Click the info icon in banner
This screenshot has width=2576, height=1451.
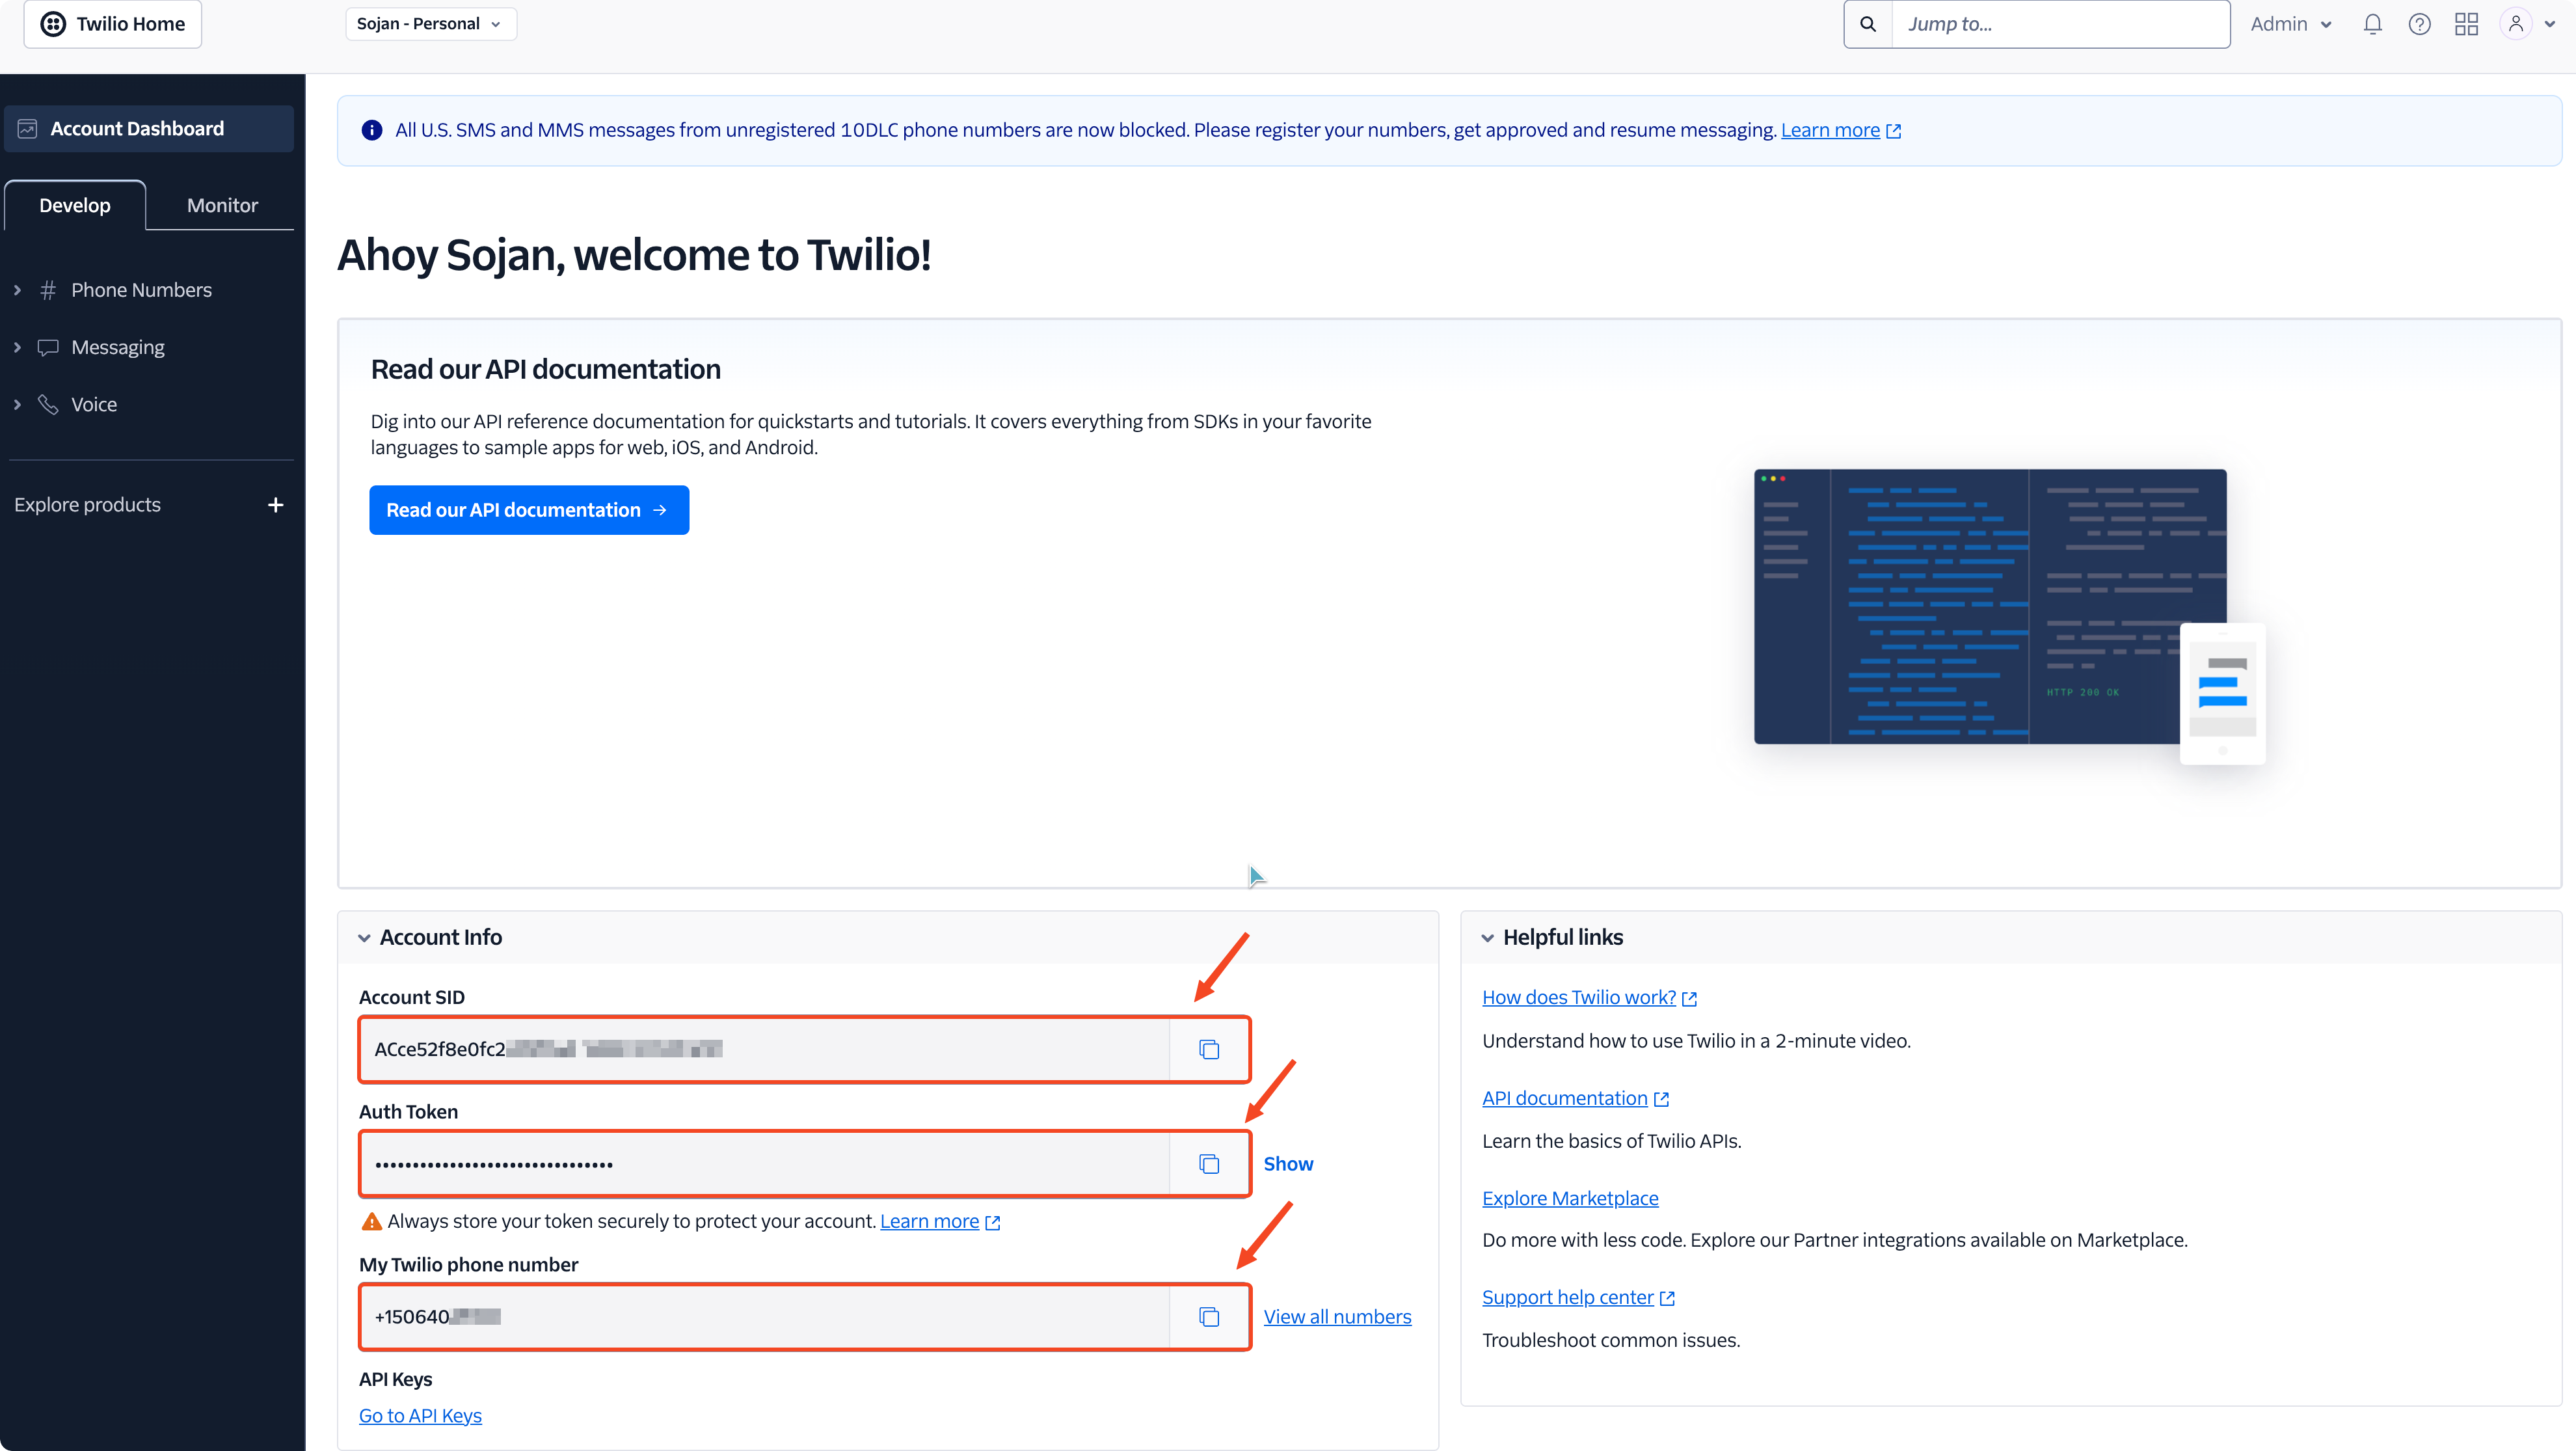(x=371, y=130)
